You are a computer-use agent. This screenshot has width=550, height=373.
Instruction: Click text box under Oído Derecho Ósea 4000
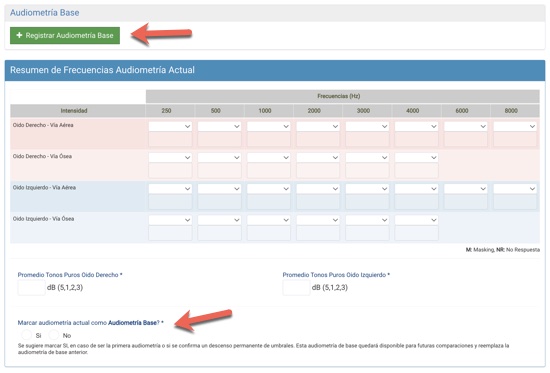416,171
